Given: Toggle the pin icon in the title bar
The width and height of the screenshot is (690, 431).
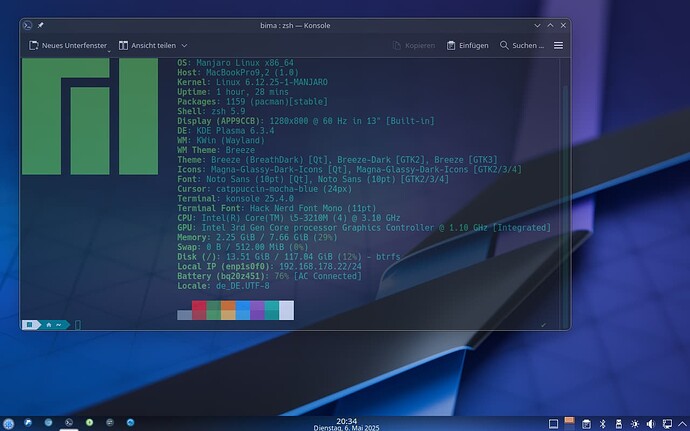Looking at the screenshot, I should pos(40,26).
